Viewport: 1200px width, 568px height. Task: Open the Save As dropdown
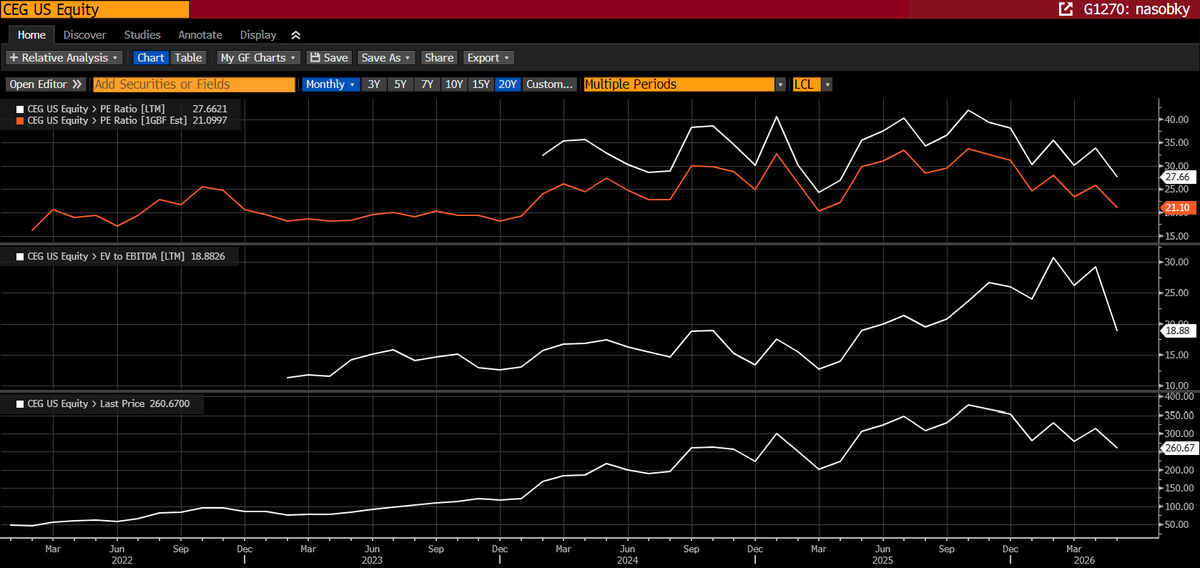[386, 58]
